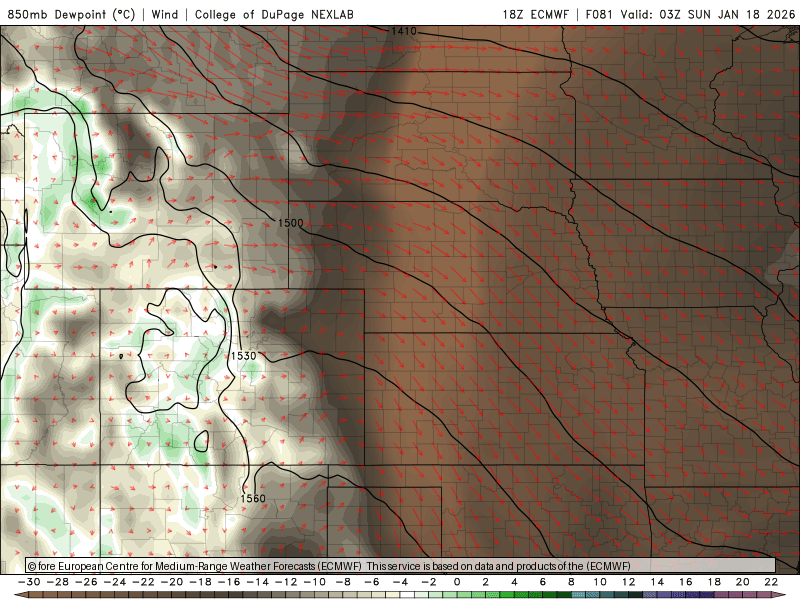This screenshot has height=600, width=800.
Task: Click the -6 value on the color scale
Action: click(x=372, y=582)
